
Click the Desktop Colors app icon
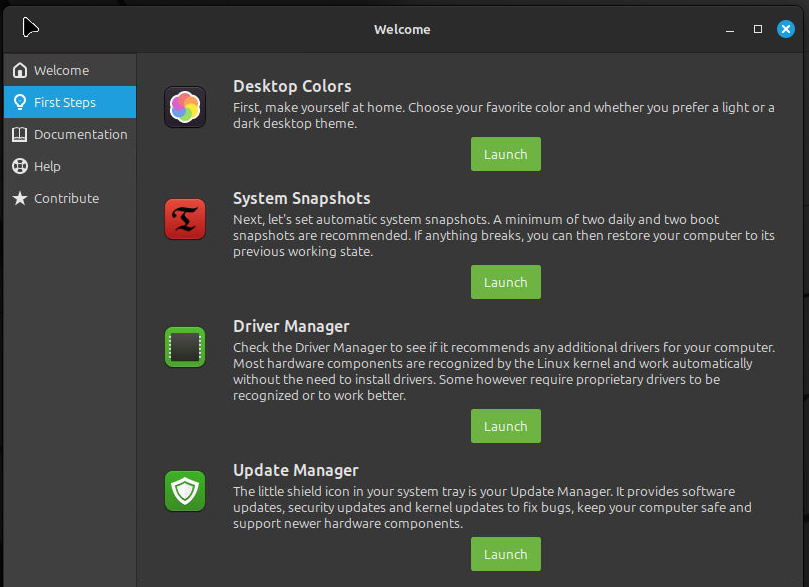[185, 107]
